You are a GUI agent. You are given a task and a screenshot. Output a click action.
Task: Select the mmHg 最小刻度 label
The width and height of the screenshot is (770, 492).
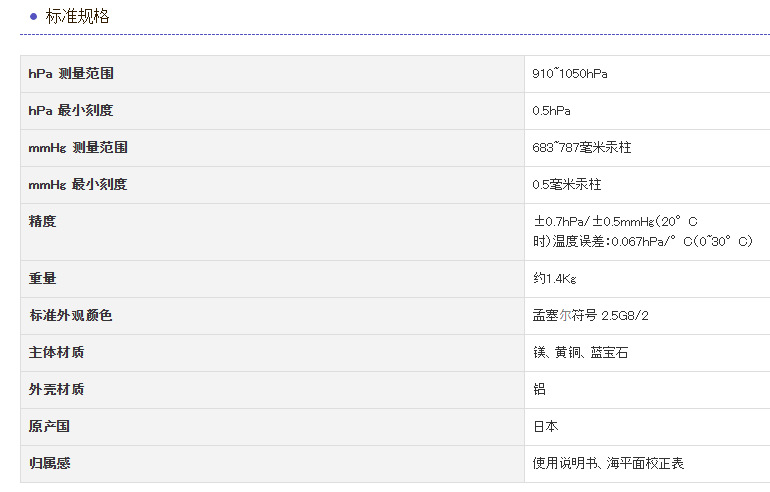[x=77, y=185]
